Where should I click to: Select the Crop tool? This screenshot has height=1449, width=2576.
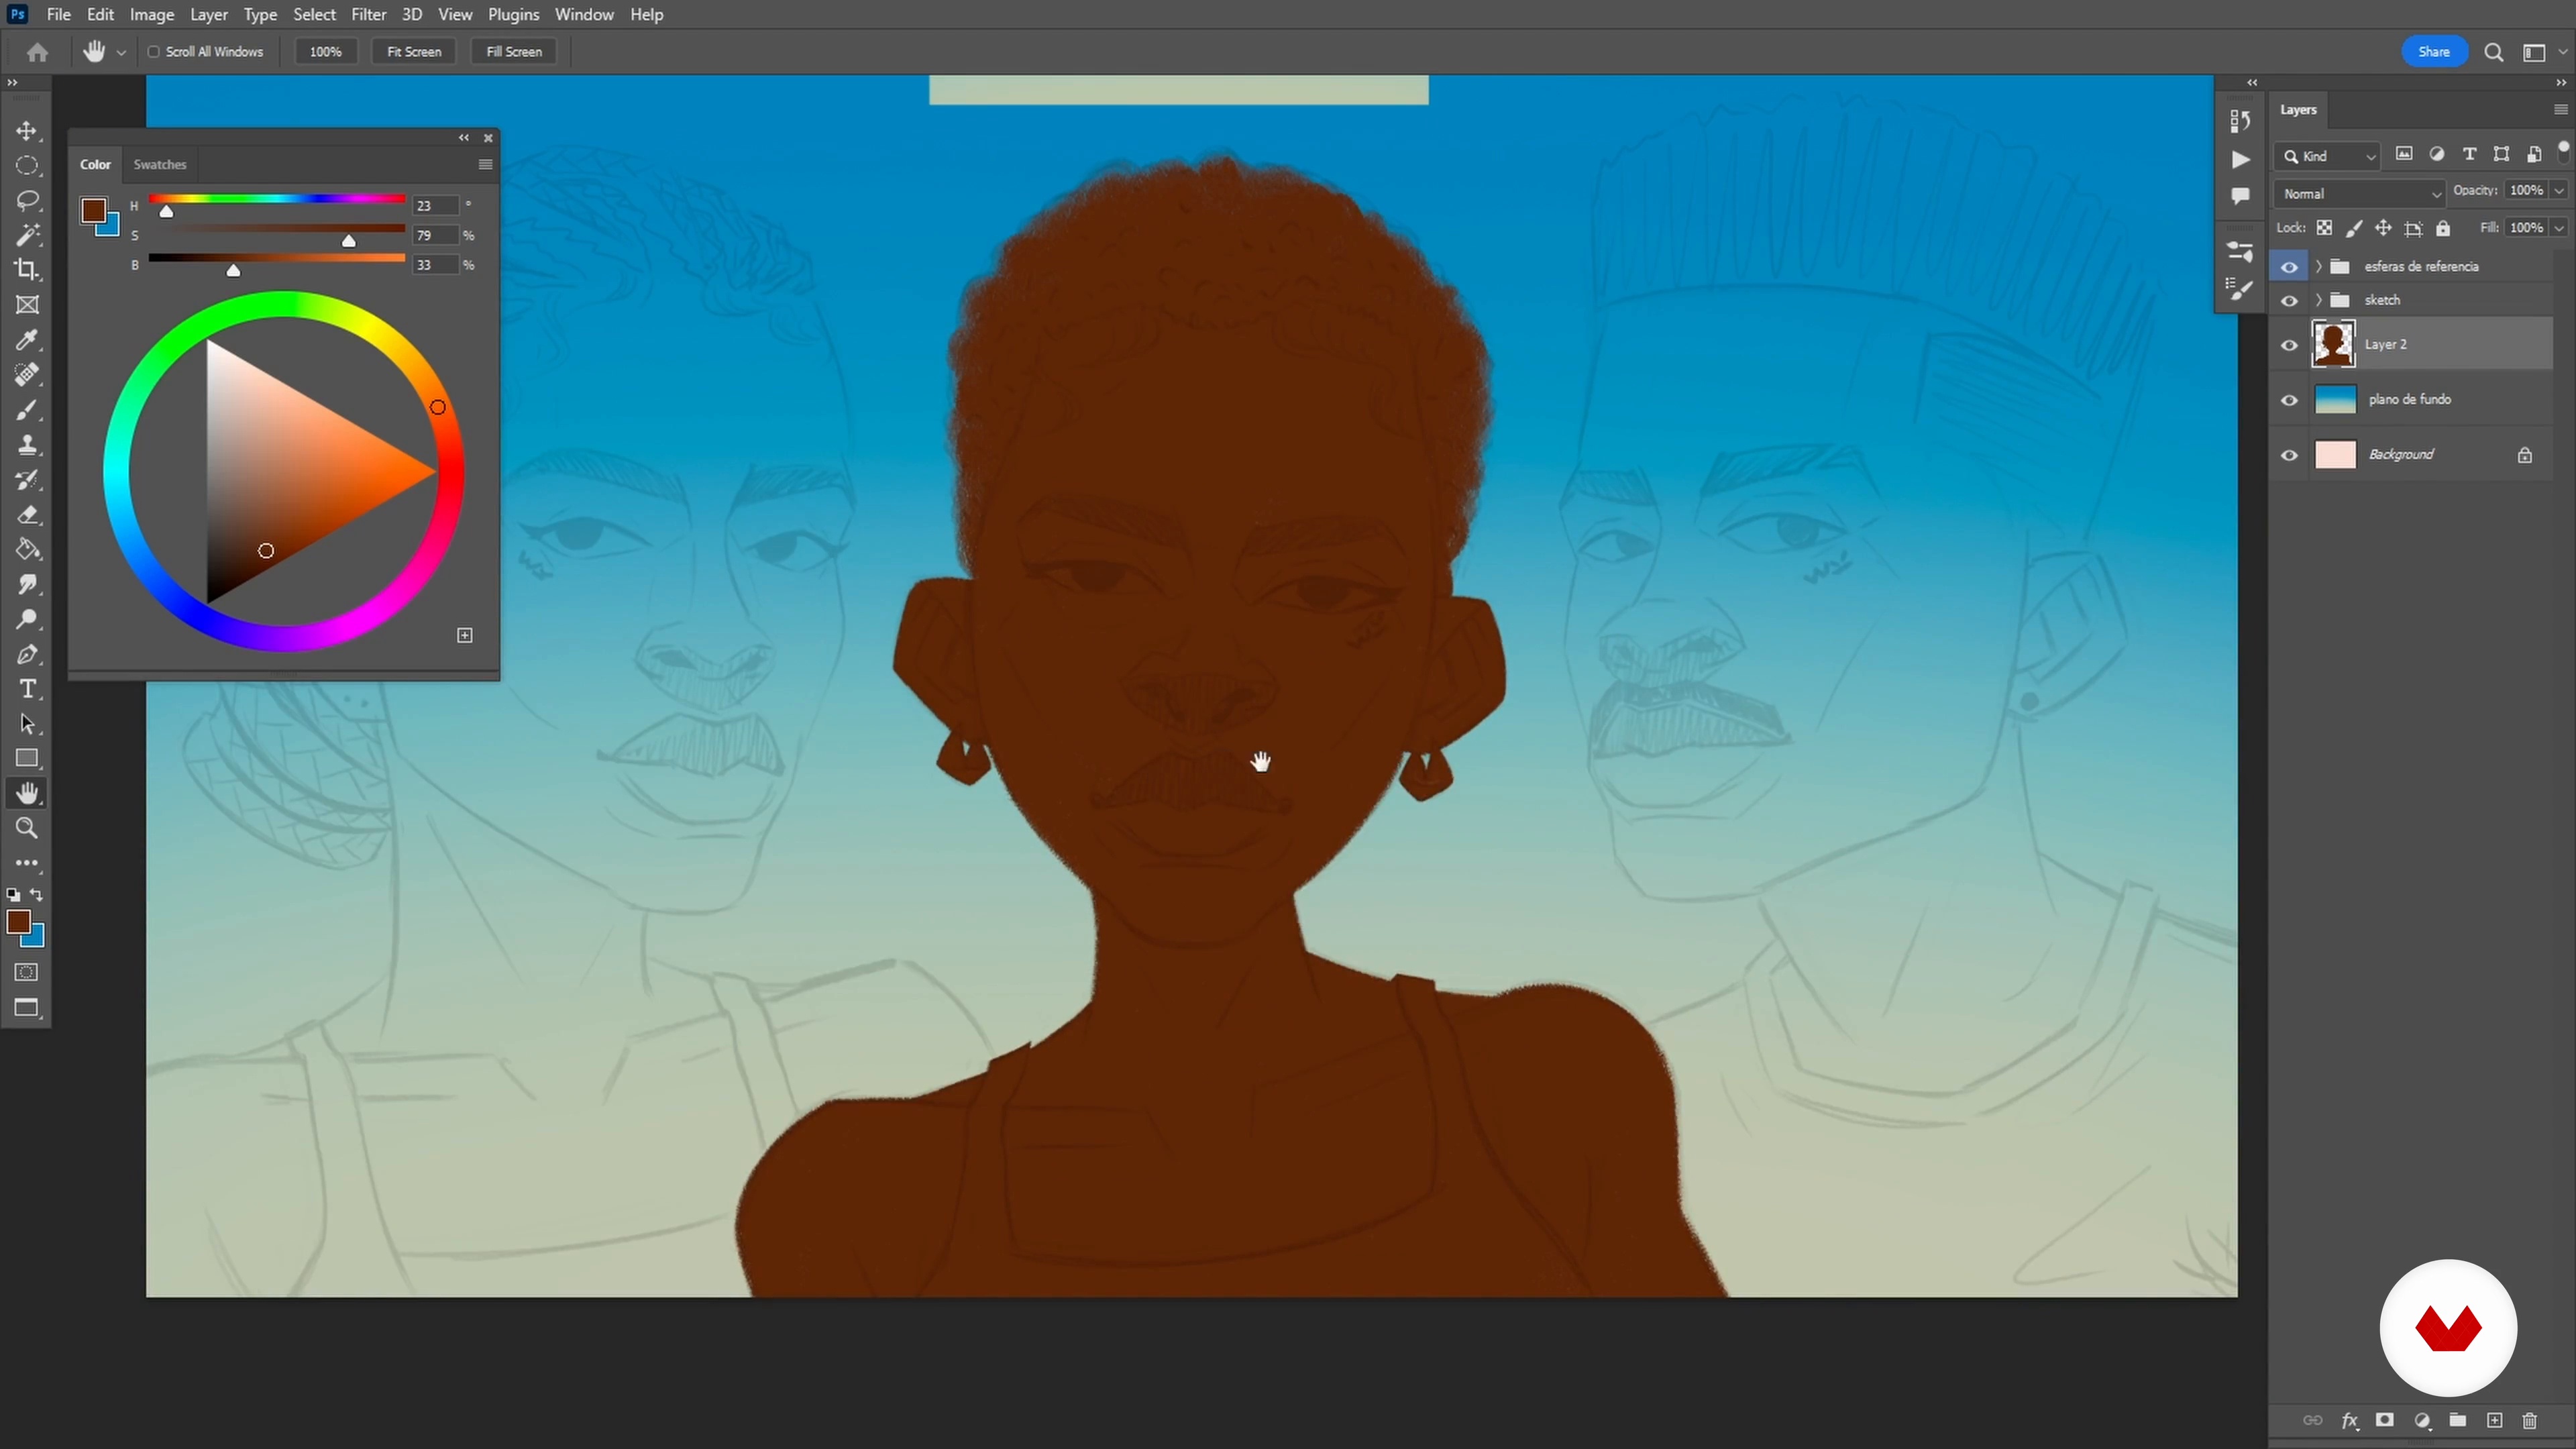tap(27, 270)
